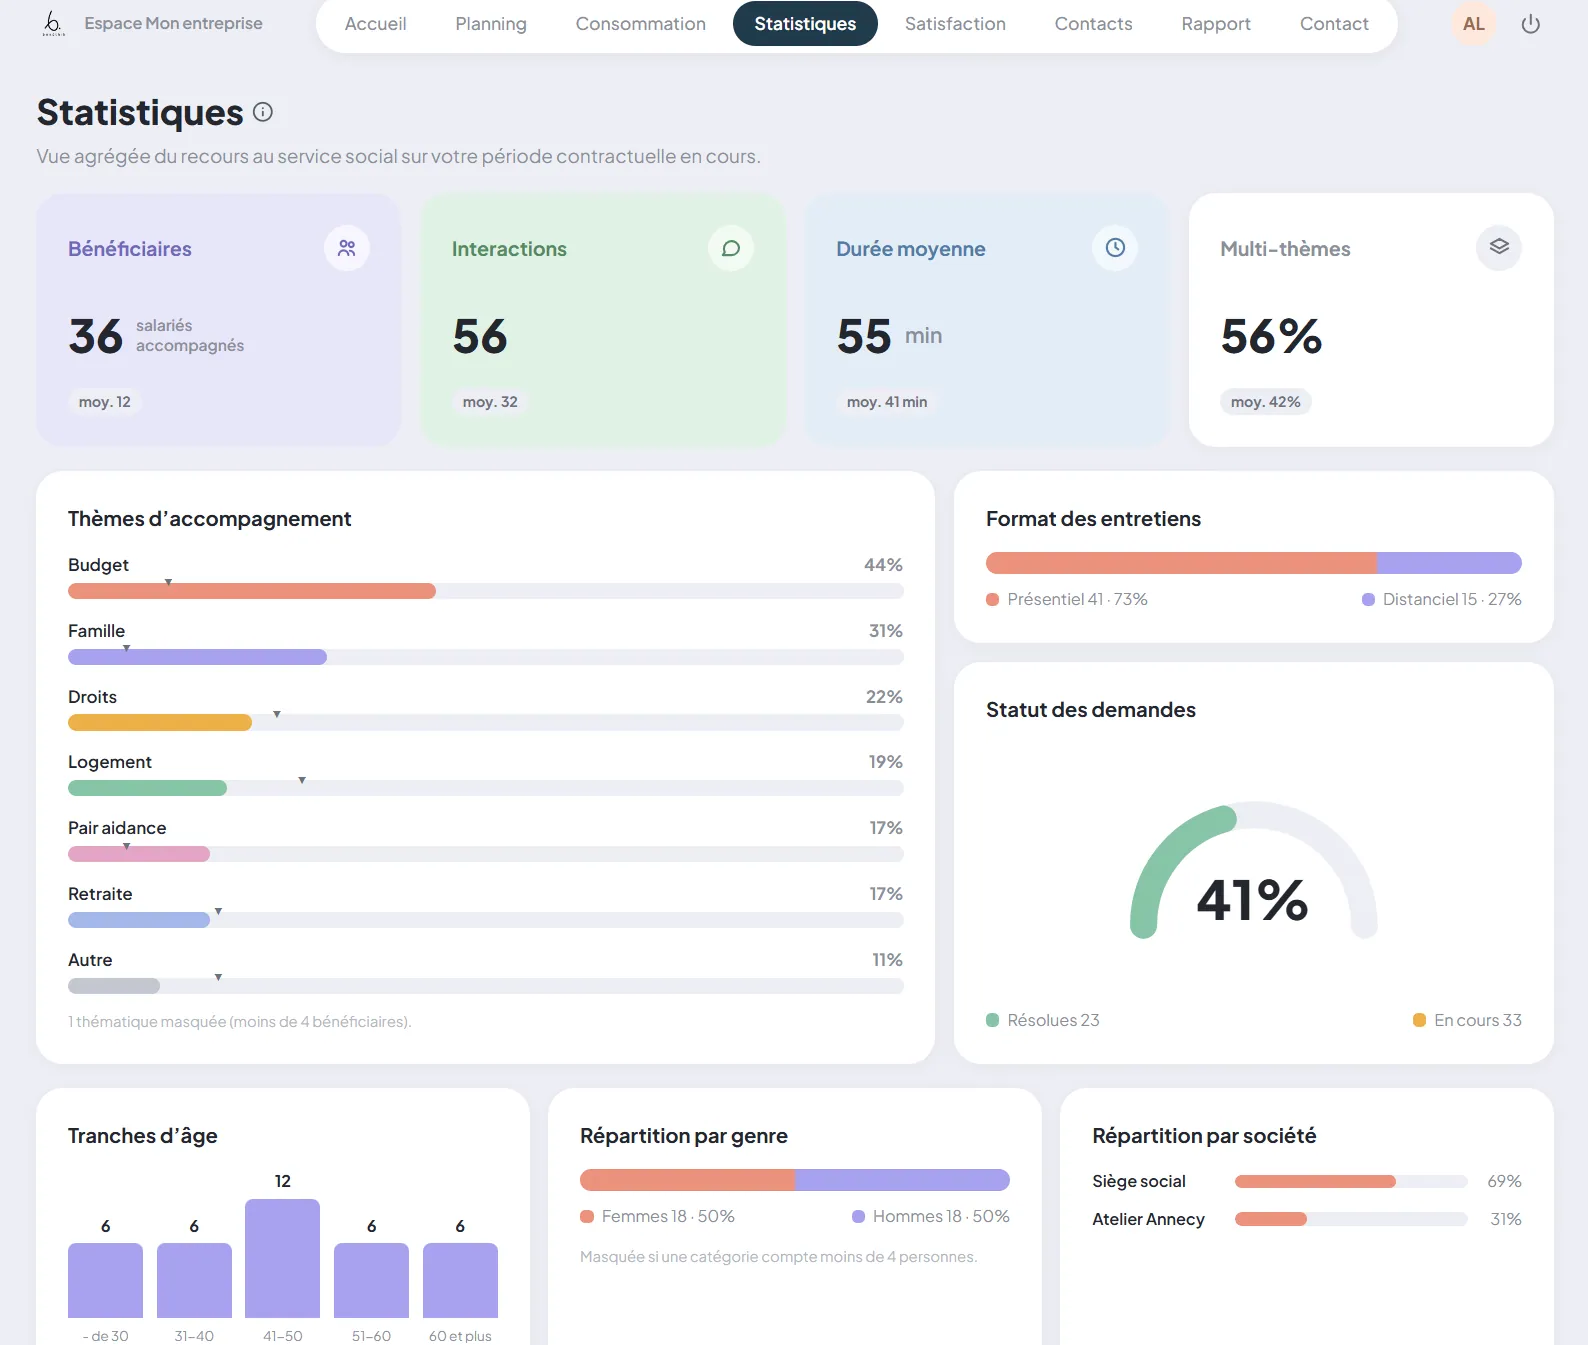Viewport: 1588px width, 1345px height.
Task: Click the Présentiel 41 · 73% legend
Action: click(x=1067, y=599)
